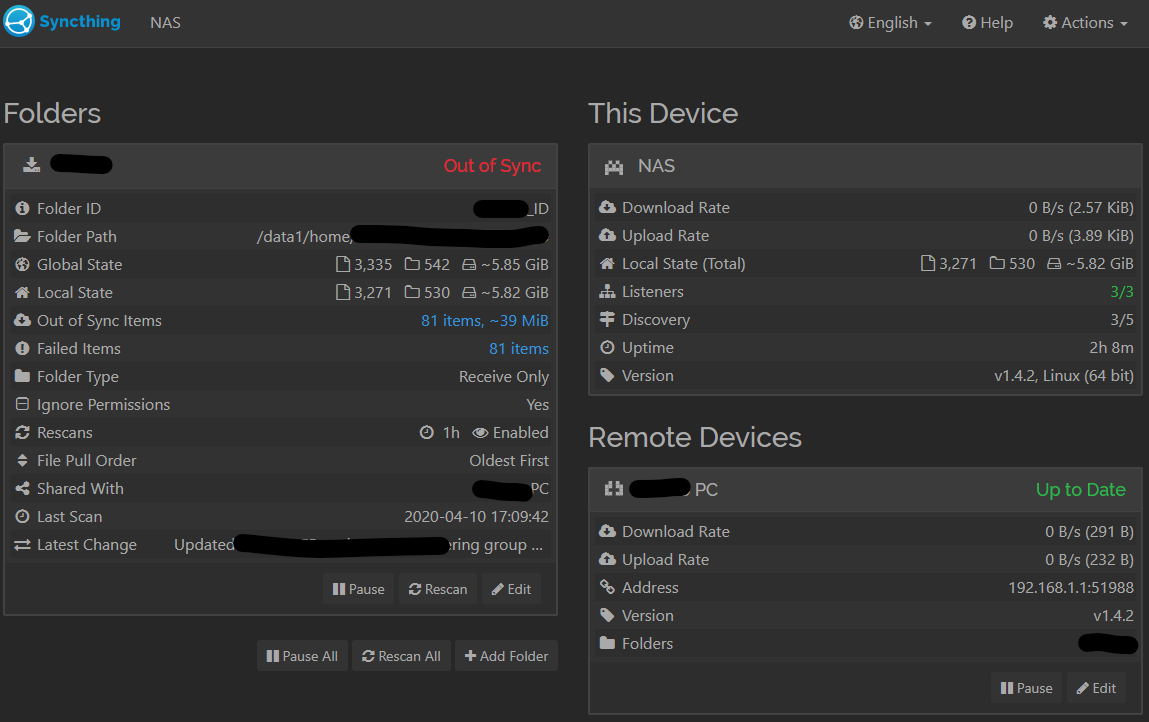Image resolution: width=1149 pixels, height=722 pixels.
Task: Click the watcher Enabled eye icon
Action: pyautogui.click(x=480, y=432)
